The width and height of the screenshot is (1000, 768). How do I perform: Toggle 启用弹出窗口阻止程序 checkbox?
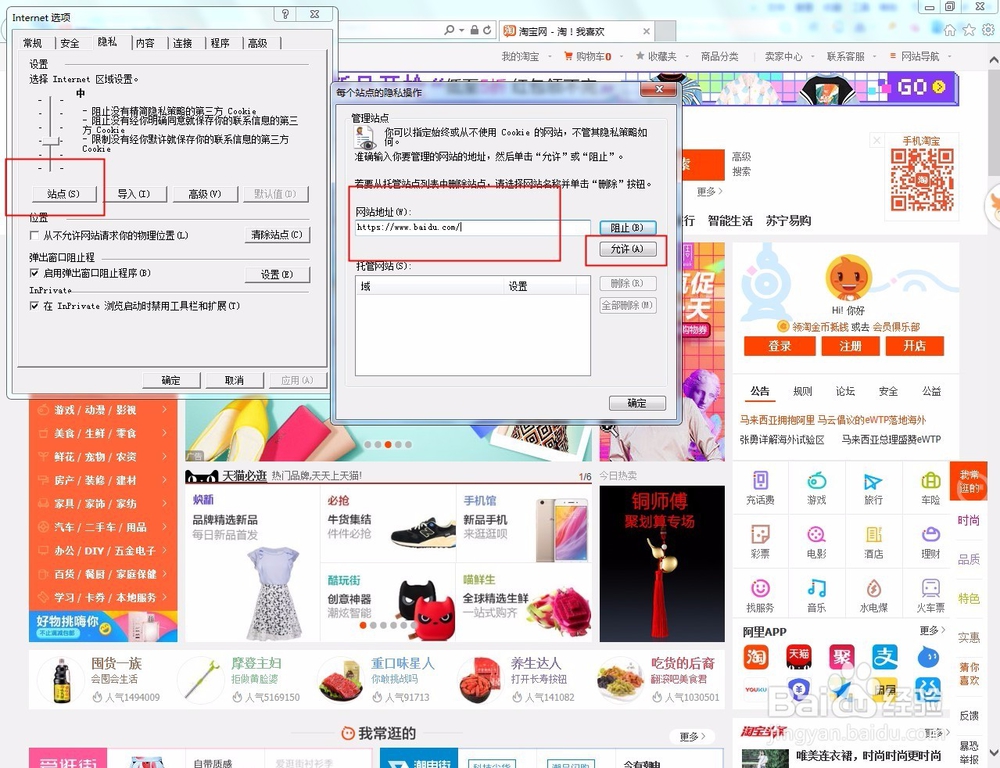coord(34,273)
